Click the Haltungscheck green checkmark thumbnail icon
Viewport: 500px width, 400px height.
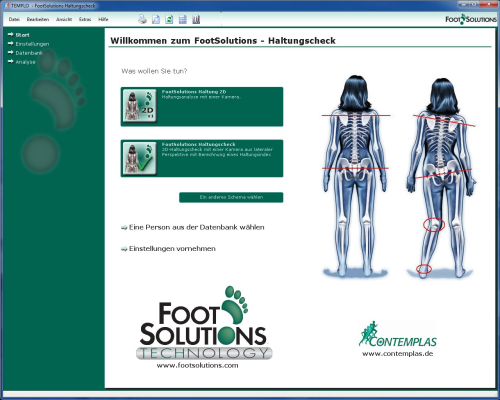(140, 158)
